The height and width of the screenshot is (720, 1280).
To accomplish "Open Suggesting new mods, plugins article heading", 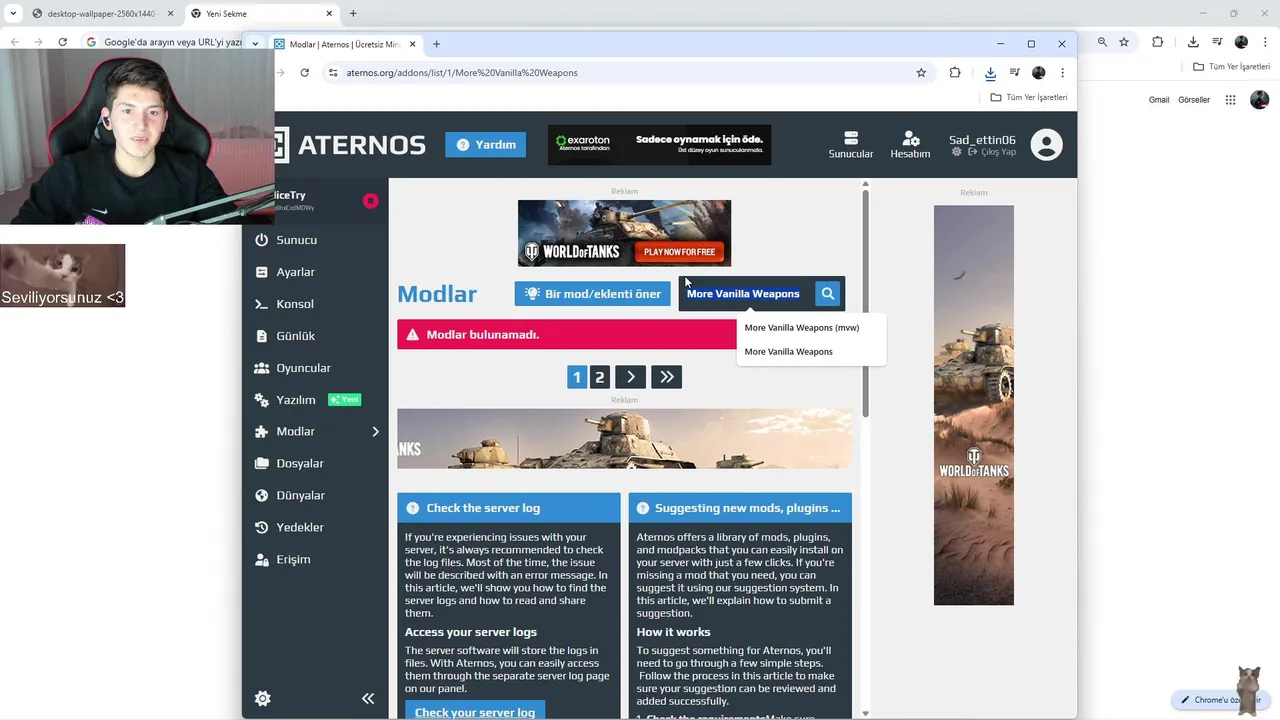I will point(747,508).
